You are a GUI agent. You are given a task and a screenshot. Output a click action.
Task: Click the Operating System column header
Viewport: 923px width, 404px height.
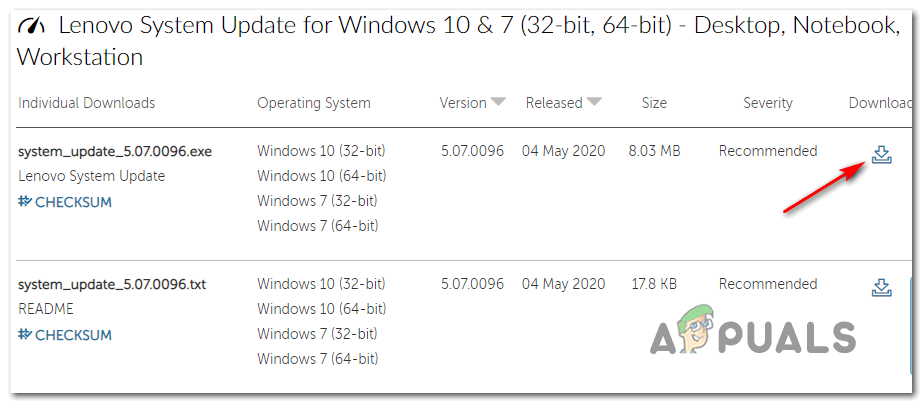(314, 103)
